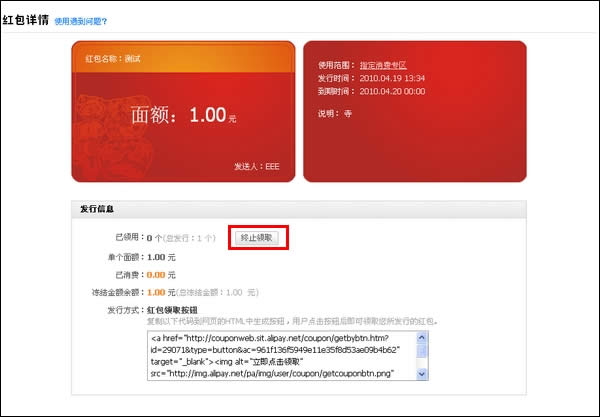Click the 冻结金额余额 1.00 元 value
The image size is (600, 417).
tap(161, 293)
